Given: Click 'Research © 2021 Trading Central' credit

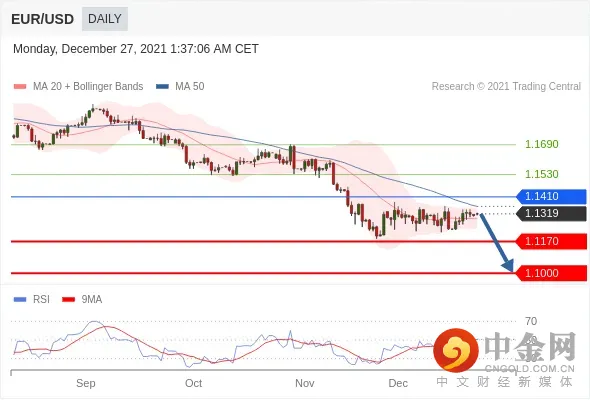Looking at the screenshot, I should click(x=506, y=87).
